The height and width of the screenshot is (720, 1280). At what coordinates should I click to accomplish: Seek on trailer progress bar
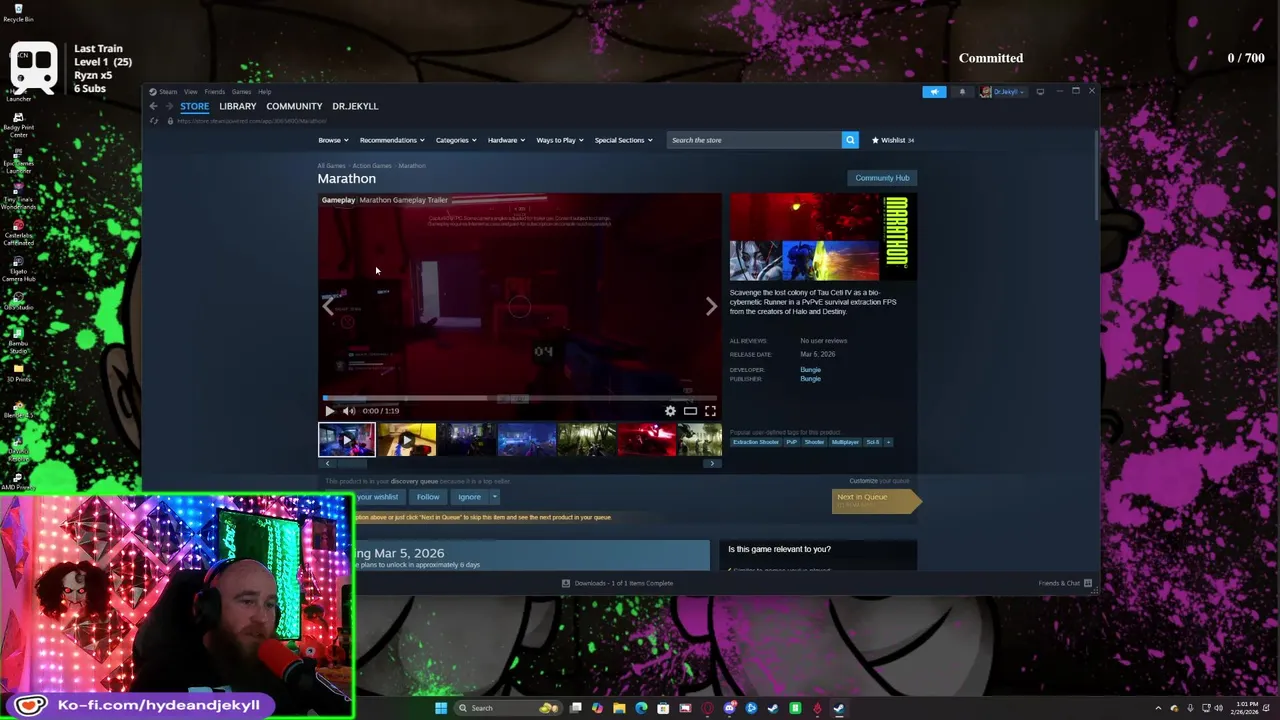point(519,397)
